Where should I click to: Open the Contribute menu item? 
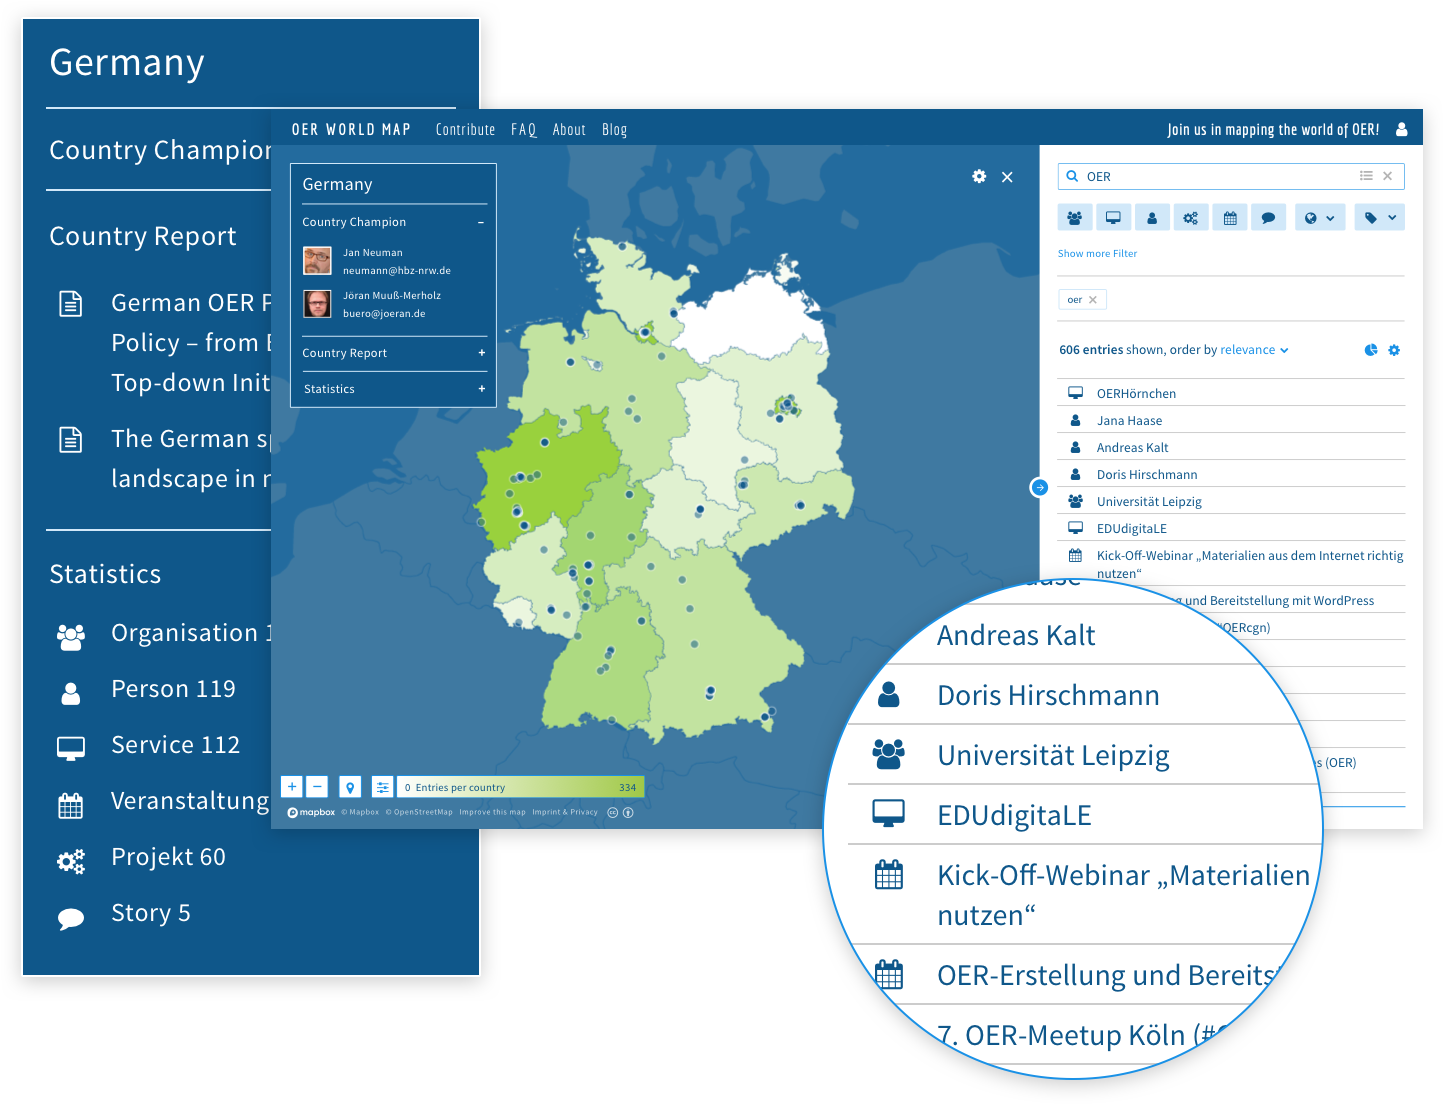[465, 129]
